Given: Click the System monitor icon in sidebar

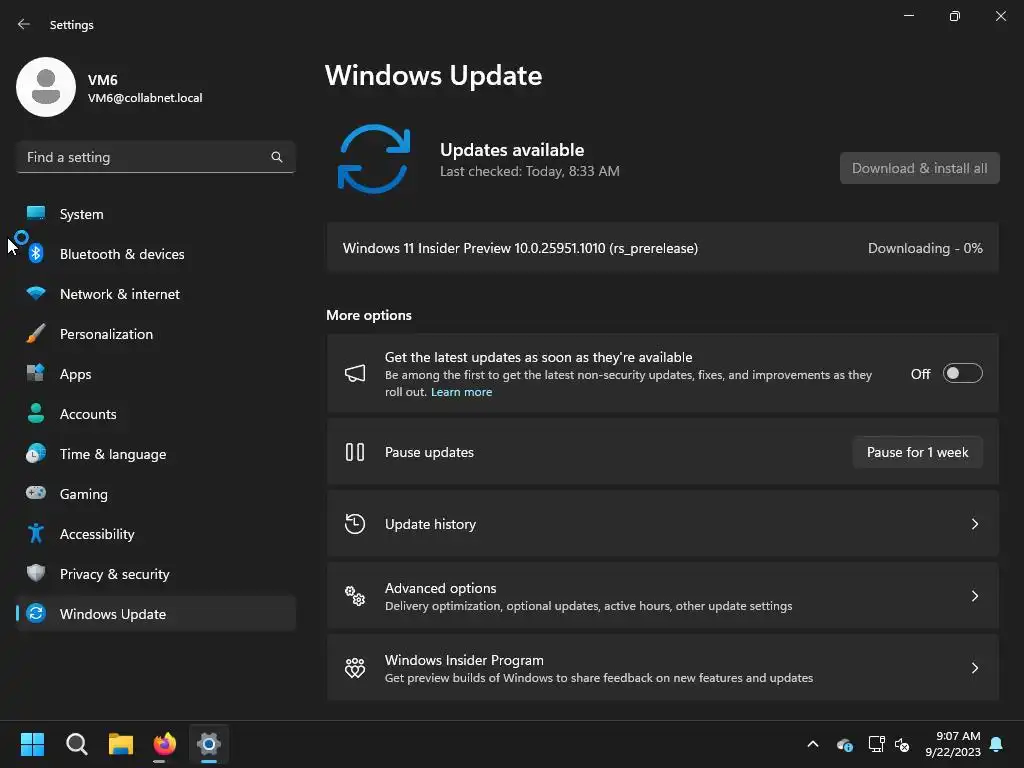Looking at the screenshot, I should pos(36,214).
